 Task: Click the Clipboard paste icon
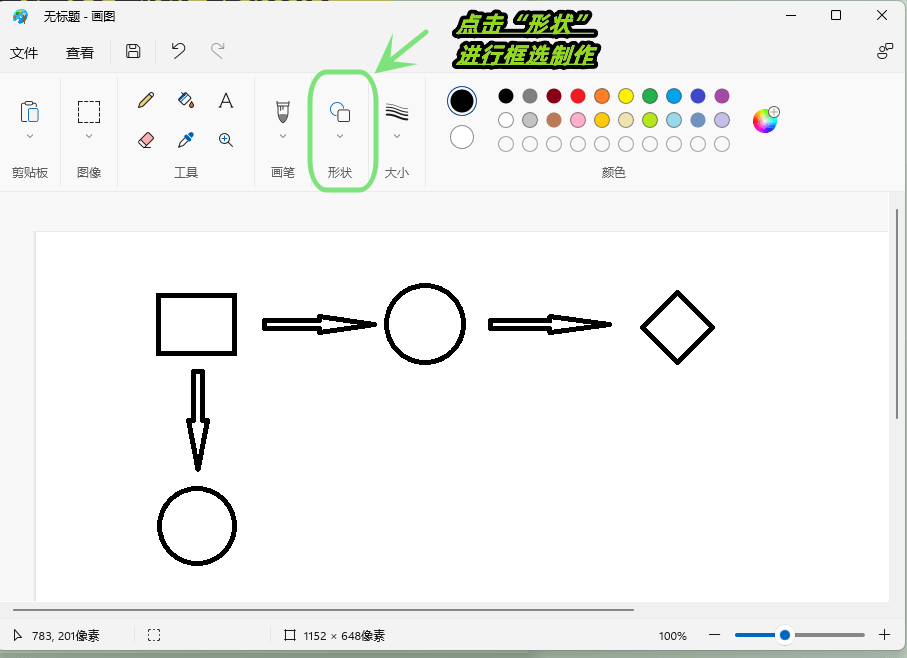tap(30, 112)
